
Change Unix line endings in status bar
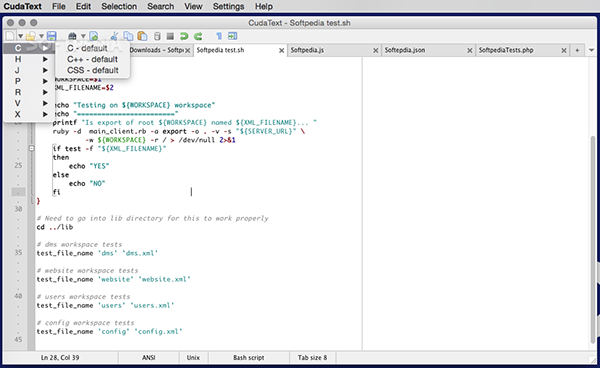tap(193, 358)
